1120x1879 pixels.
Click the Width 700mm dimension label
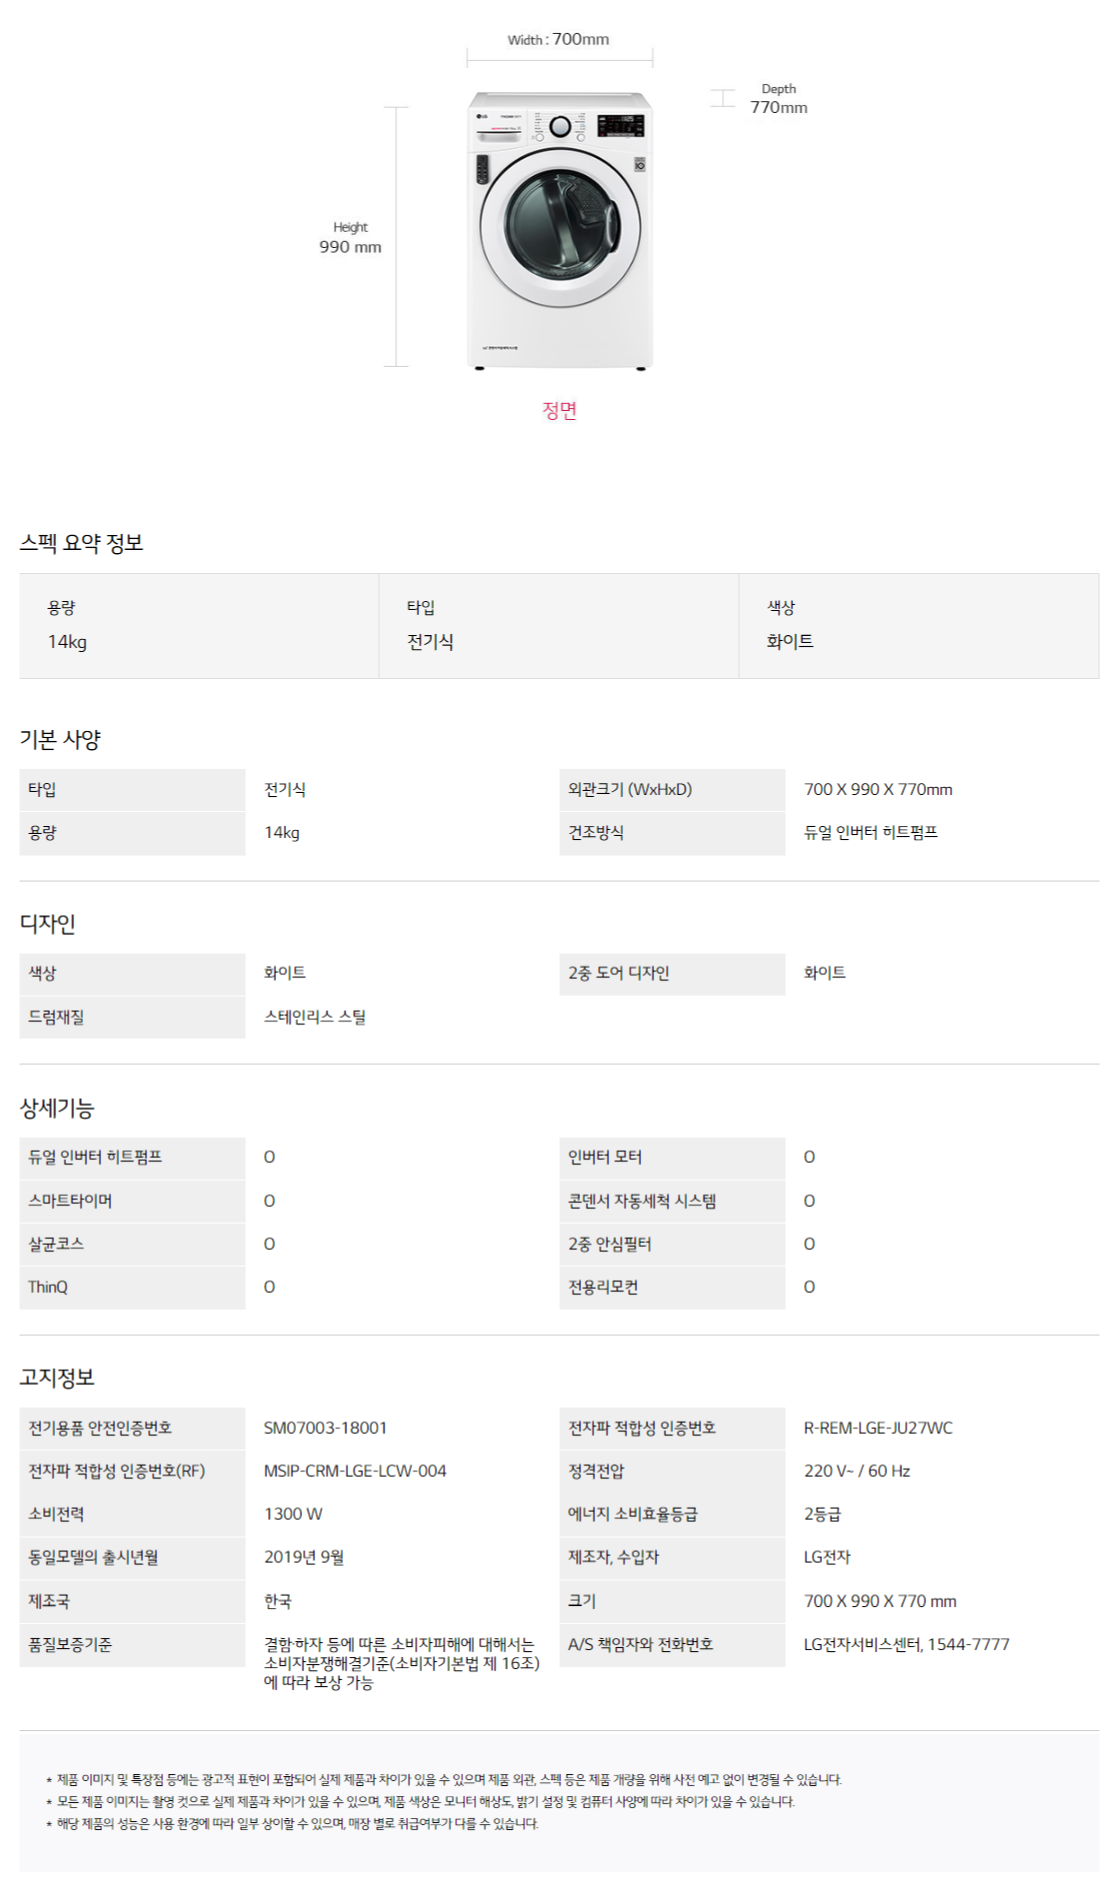click(x=558, y=39)
